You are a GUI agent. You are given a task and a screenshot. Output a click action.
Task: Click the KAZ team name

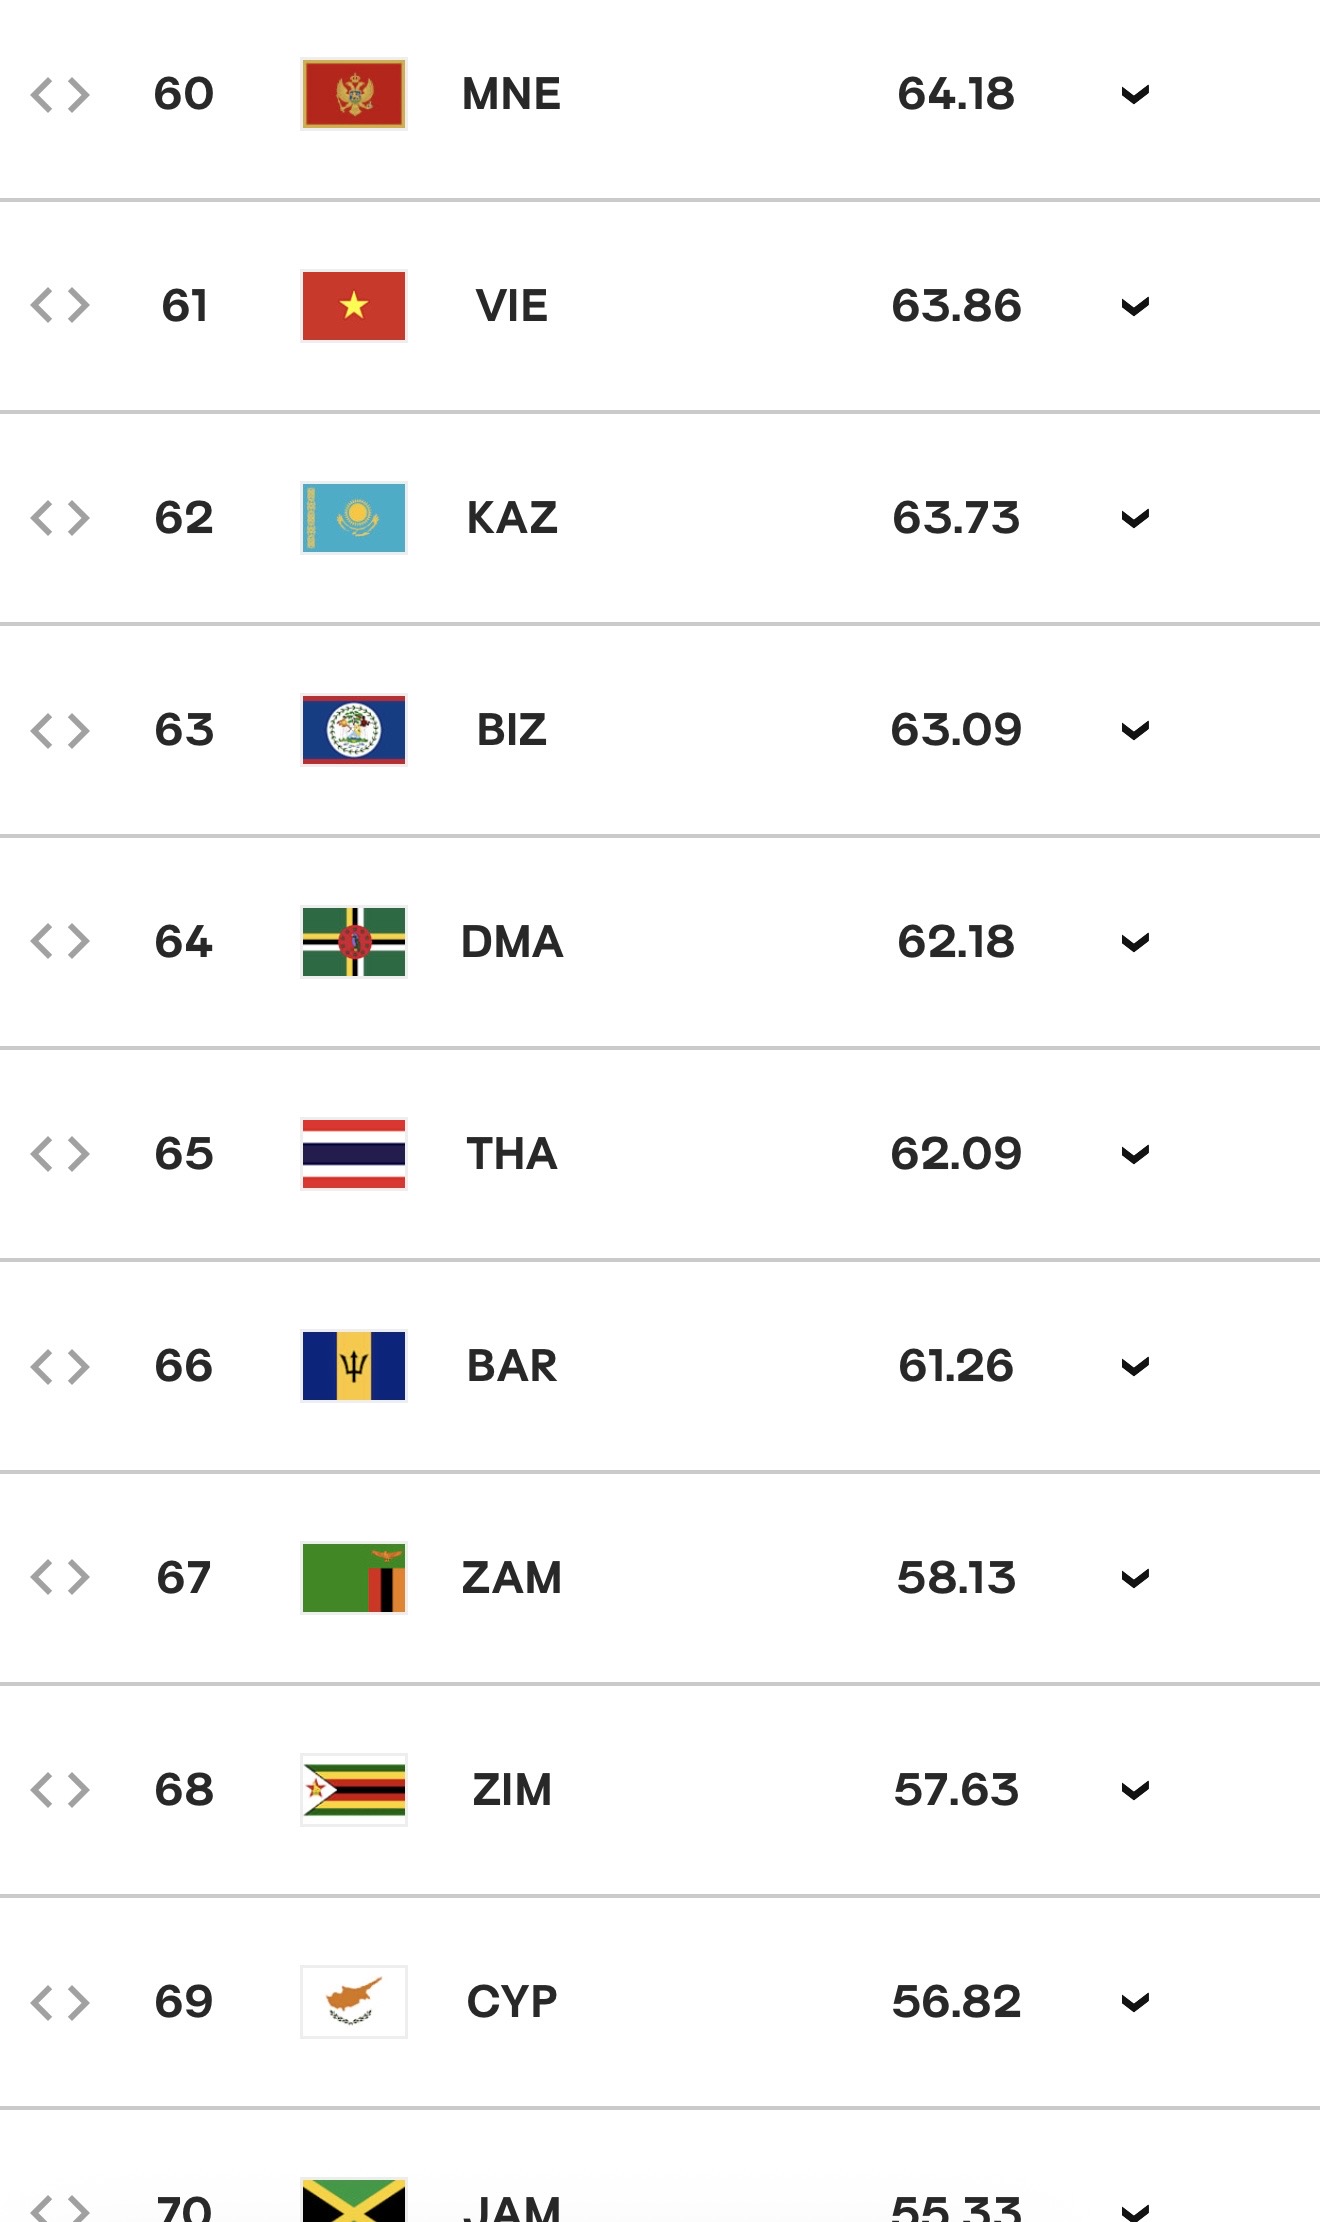coord(512,518)
